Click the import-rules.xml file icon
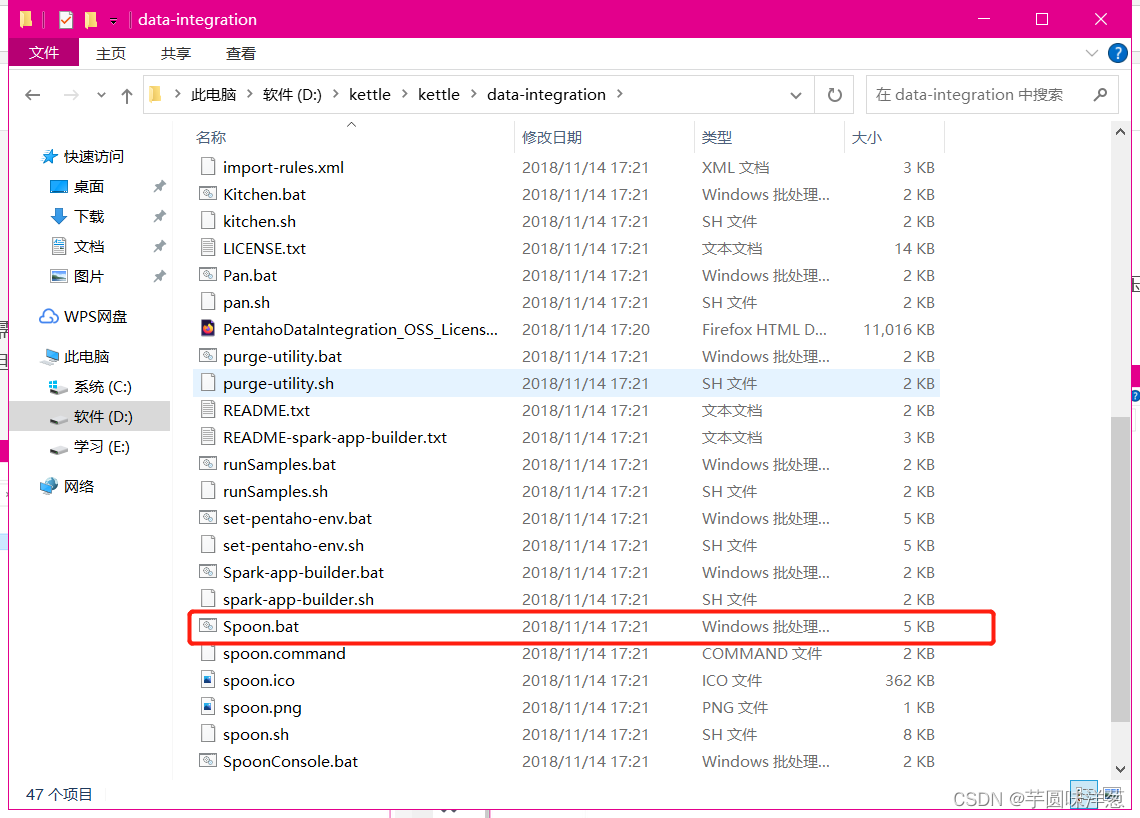 (x=208, y=167)
